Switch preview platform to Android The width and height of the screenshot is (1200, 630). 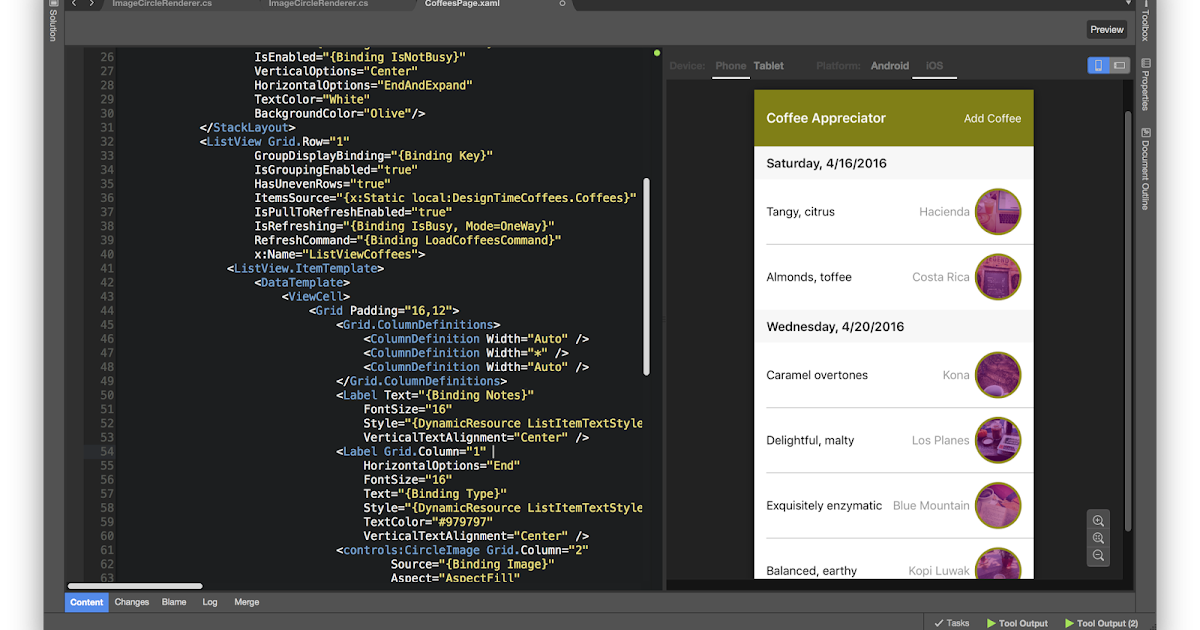click(x=889, y=66)
